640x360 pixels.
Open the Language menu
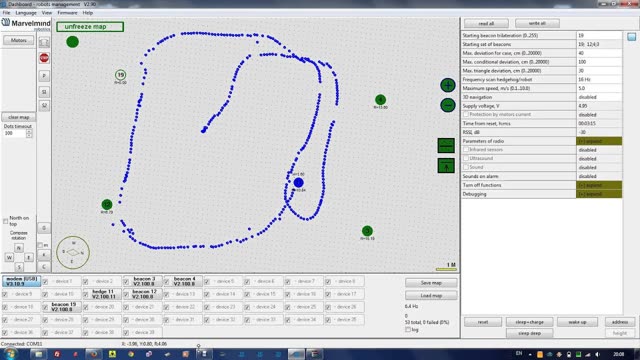coord(26,13)
